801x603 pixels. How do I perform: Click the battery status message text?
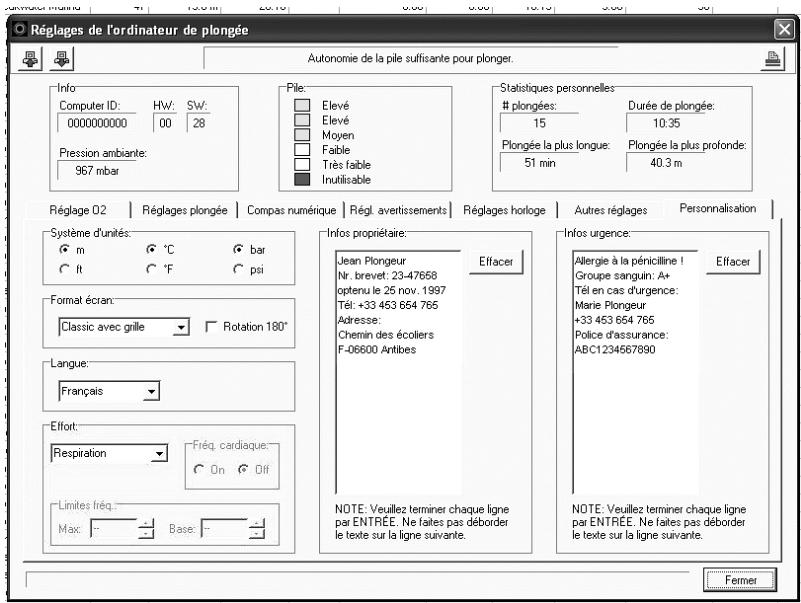410,58
